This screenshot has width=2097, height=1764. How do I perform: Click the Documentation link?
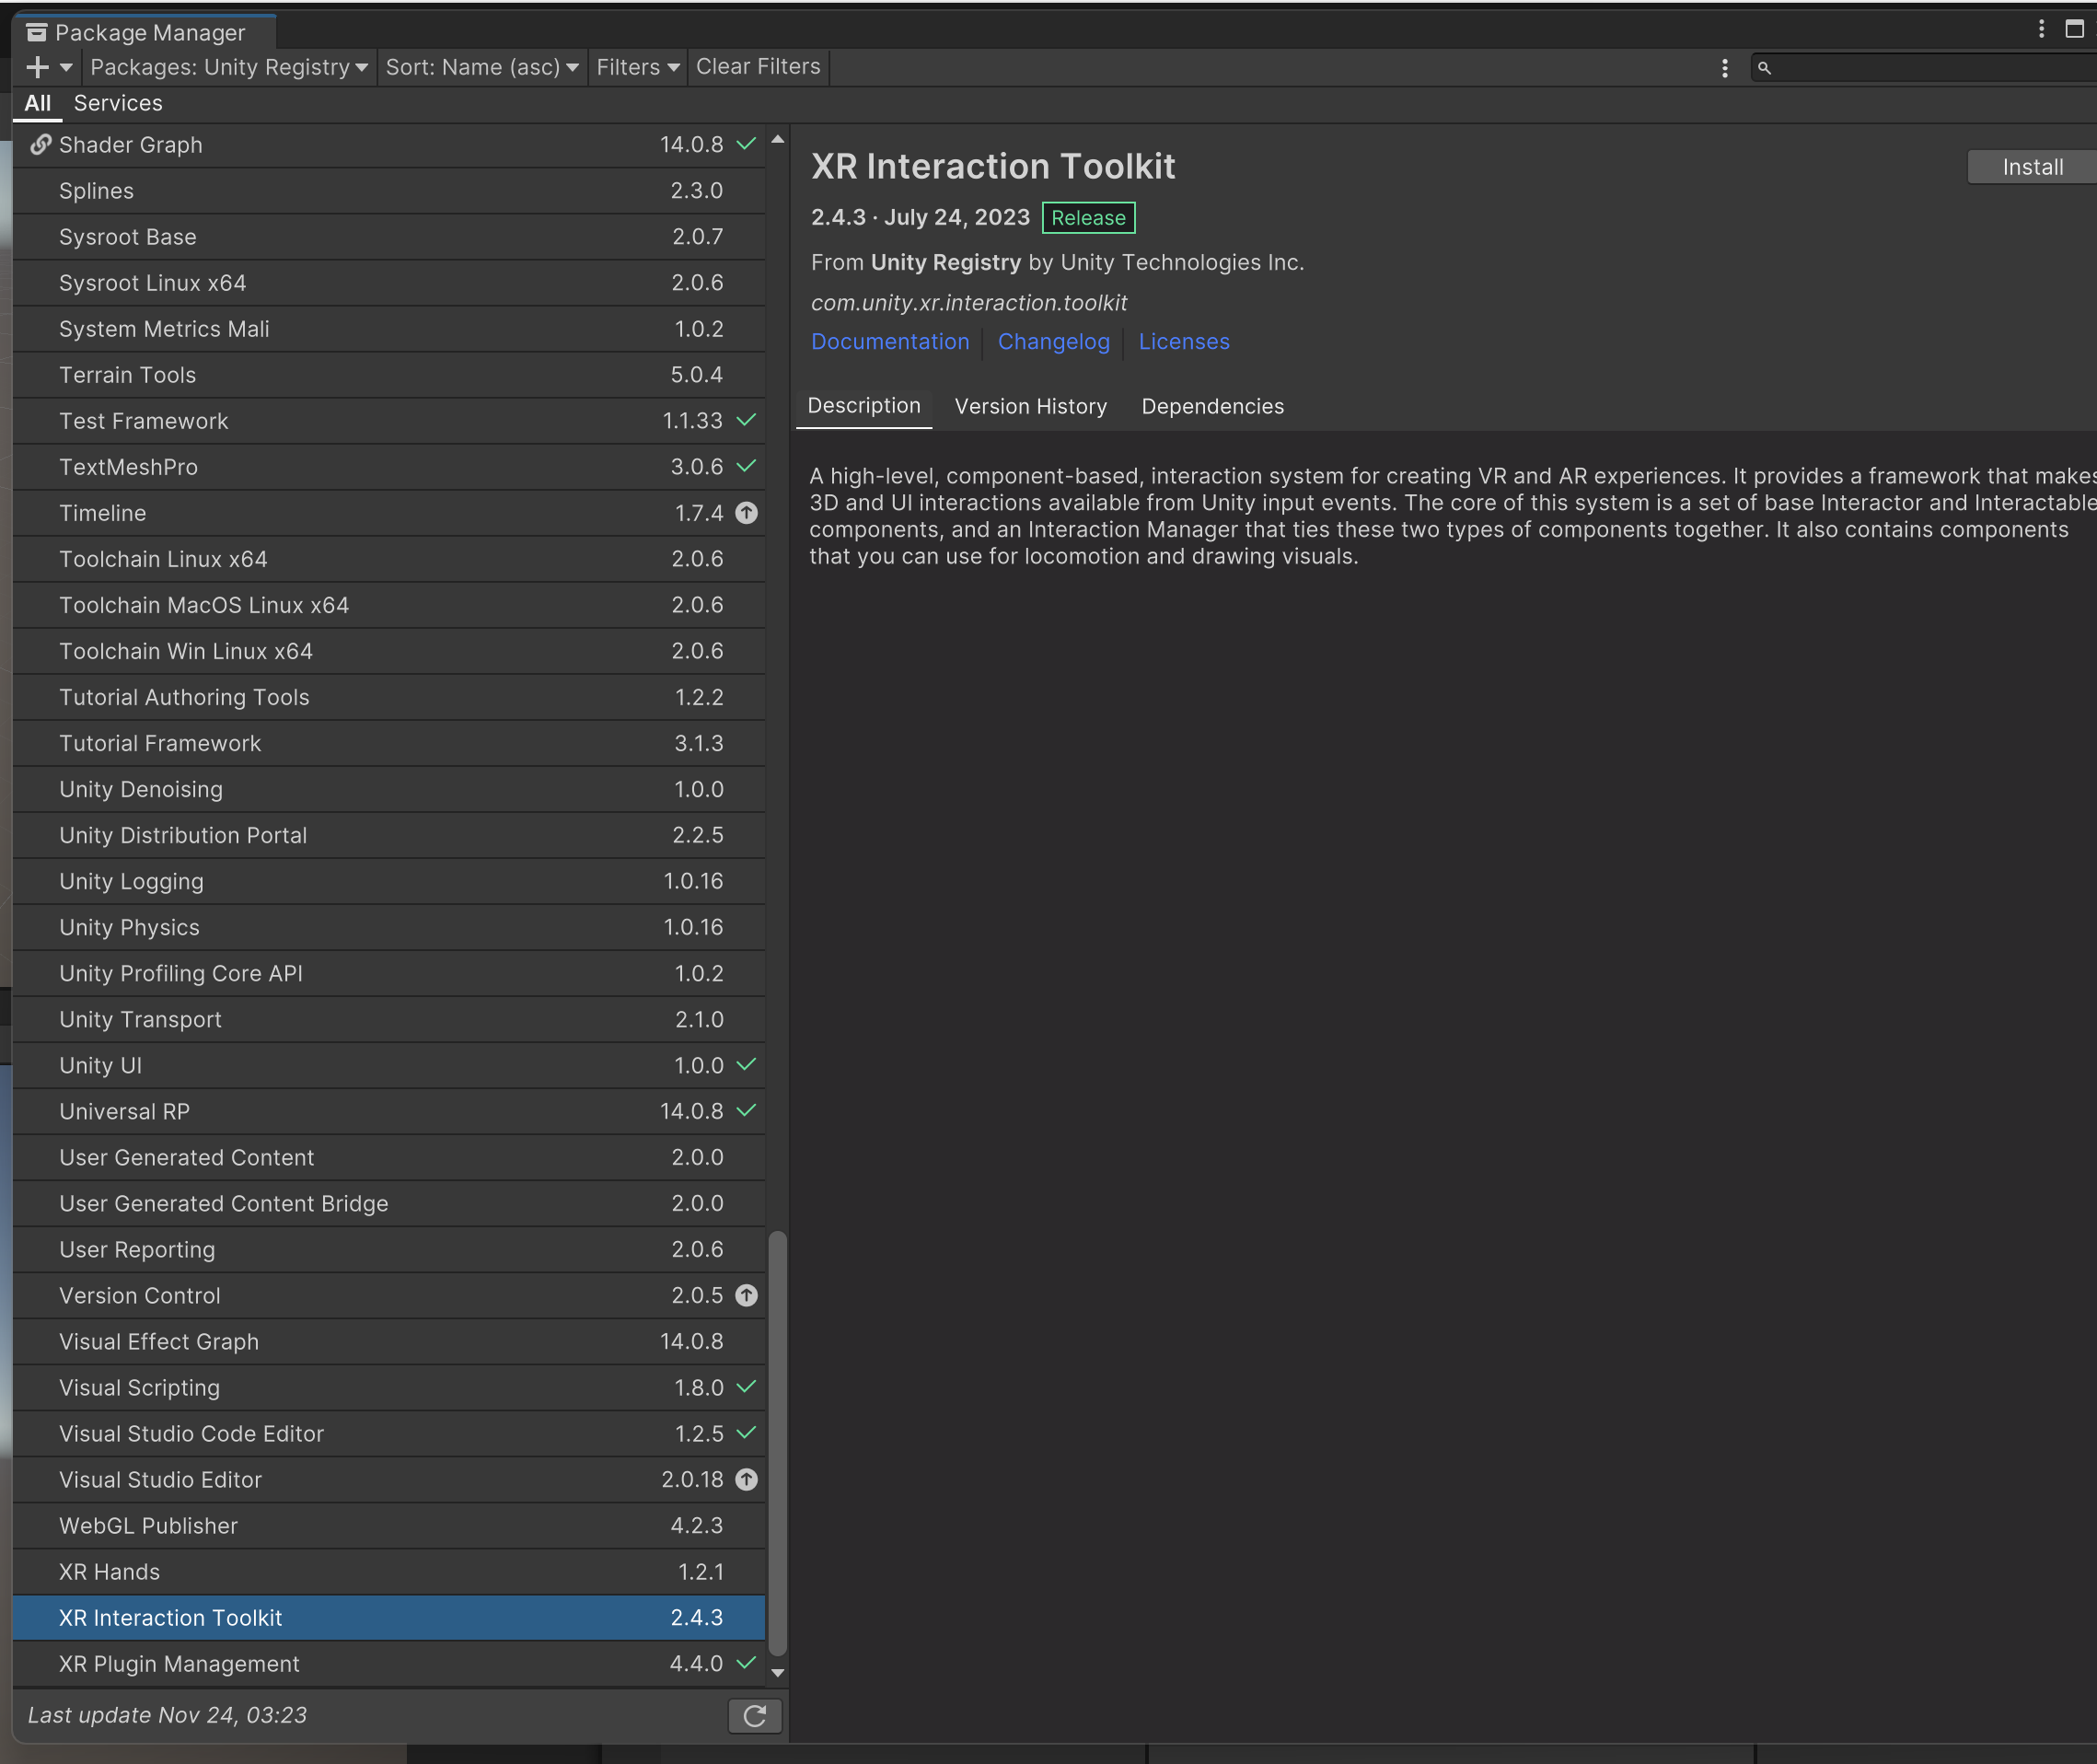(x=889, y=342)
